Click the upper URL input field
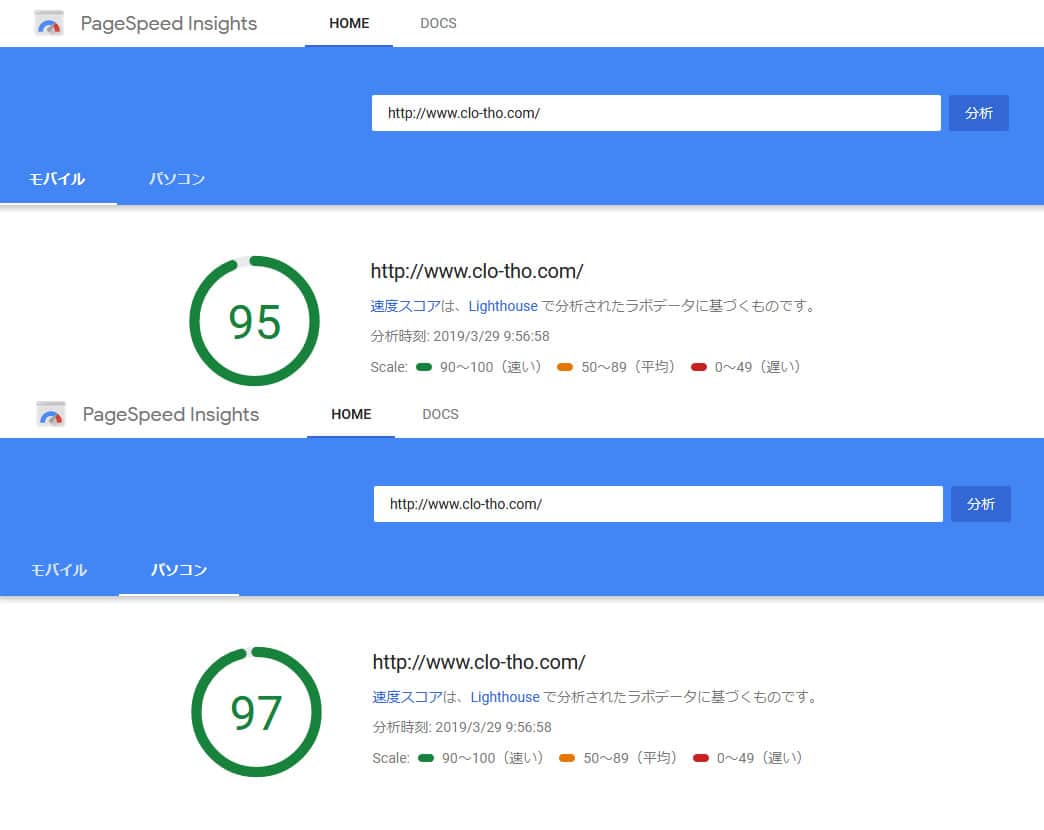The height and width of the screenshot is (830, 1044). [656, 113]
